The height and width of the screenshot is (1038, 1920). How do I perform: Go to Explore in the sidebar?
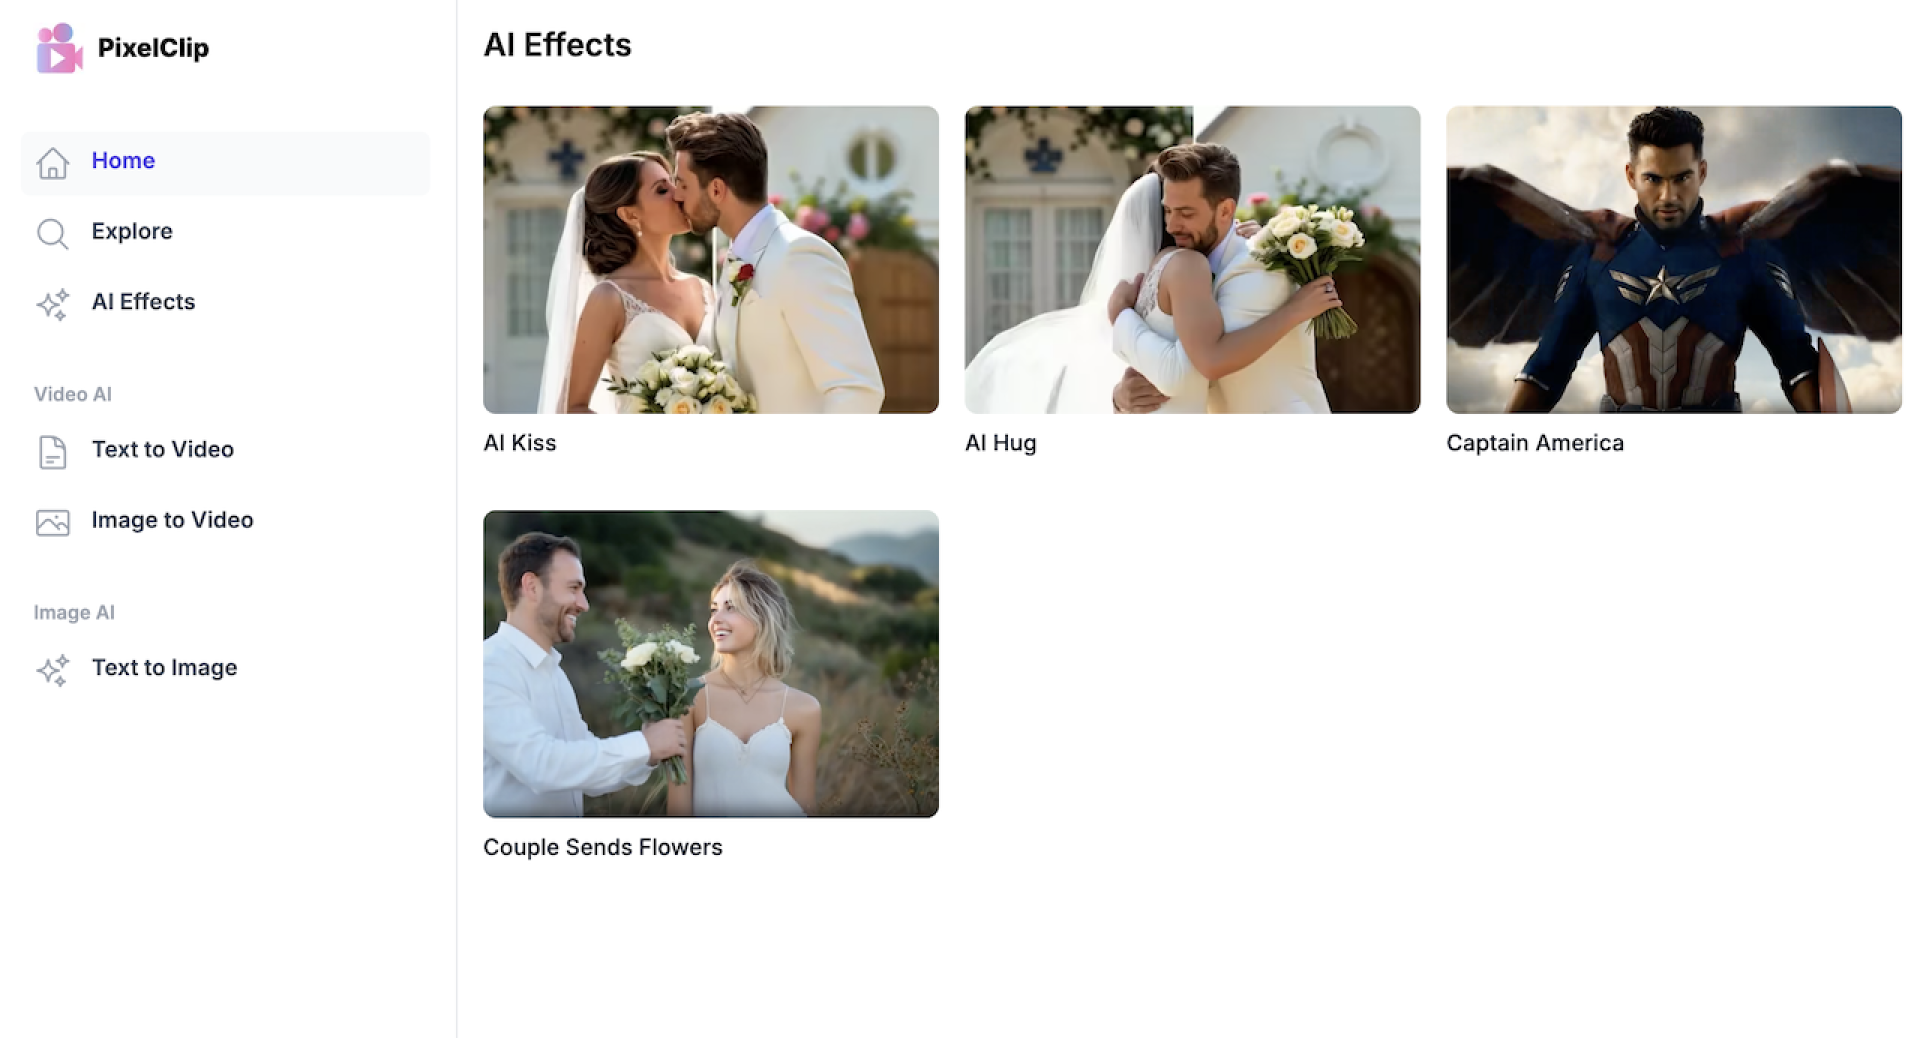point(226,232)
